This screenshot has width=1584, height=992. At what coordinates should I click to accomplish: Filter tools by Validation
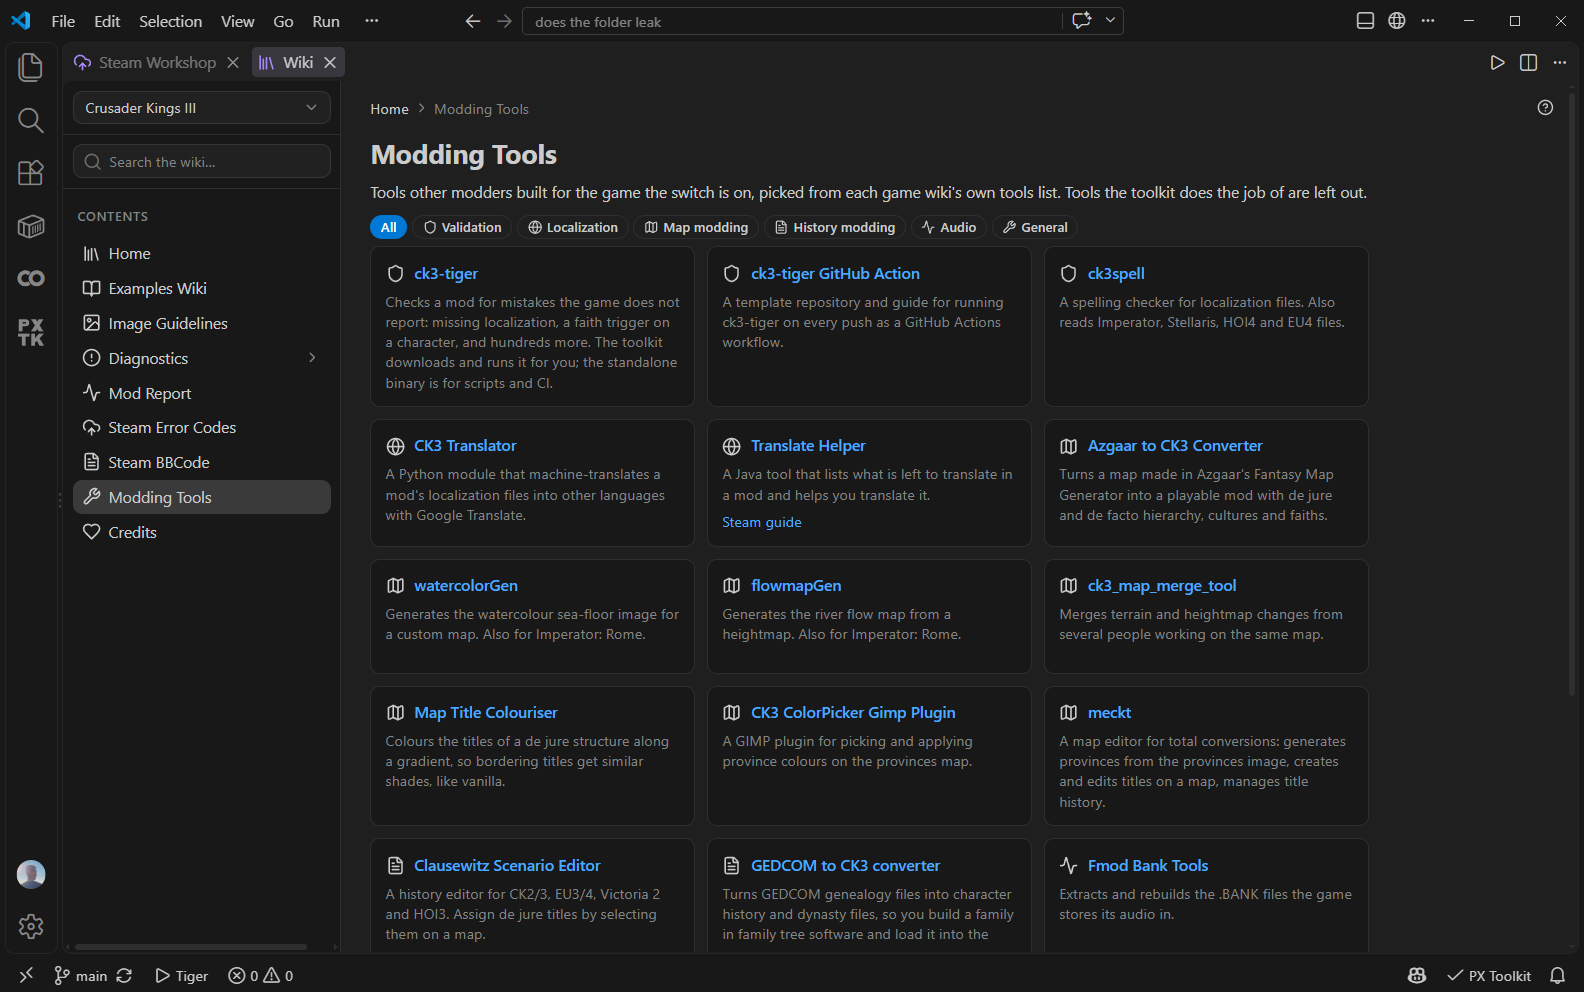click(x=462, y=227)
